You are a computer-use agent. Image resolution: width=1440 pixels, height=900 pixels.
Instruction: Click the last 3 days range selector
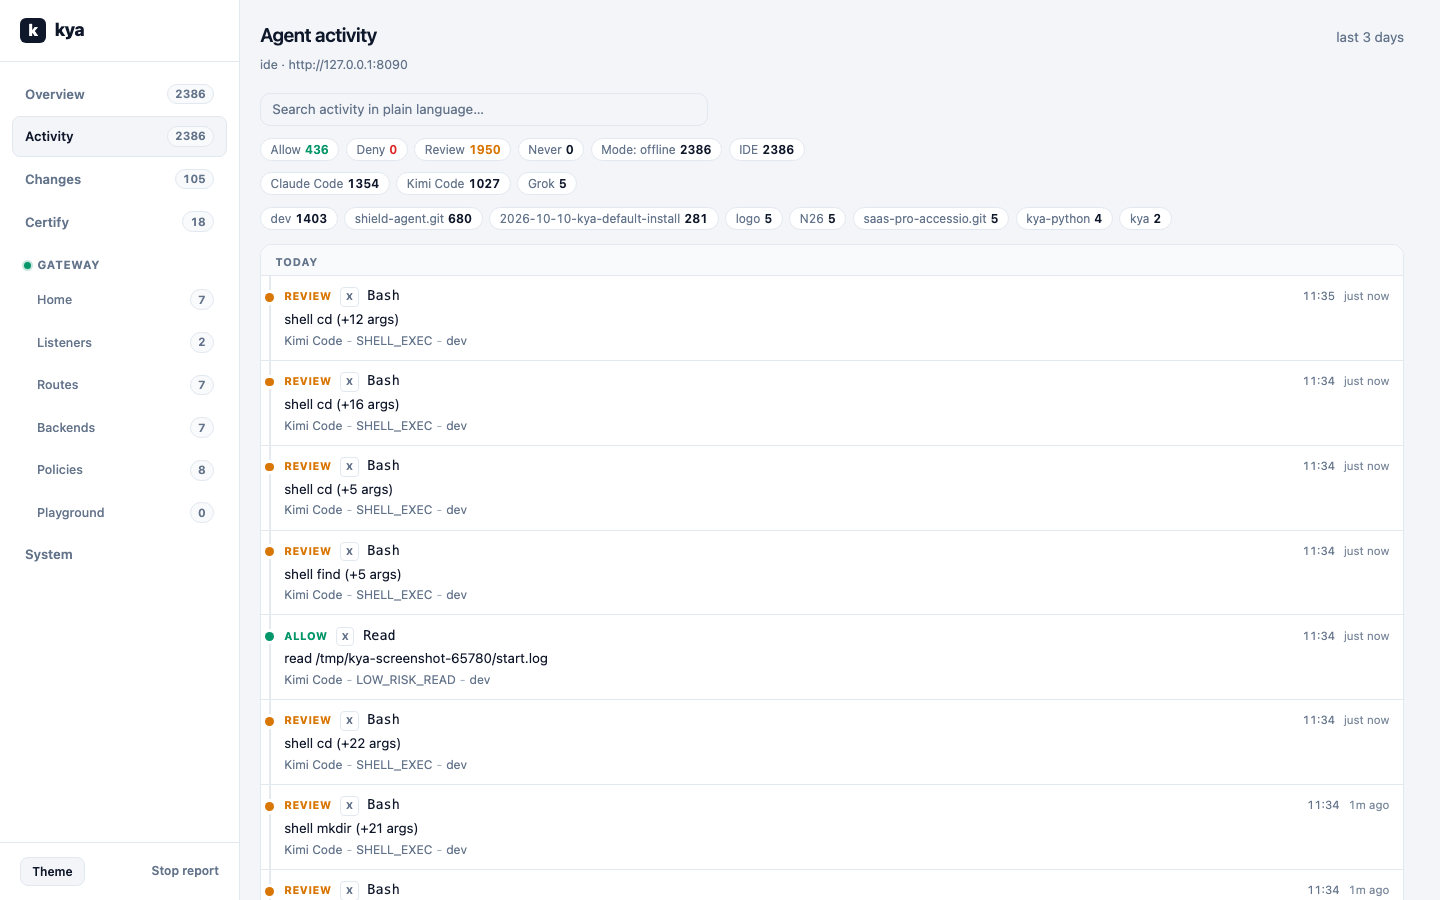(x=1370, y=37)
